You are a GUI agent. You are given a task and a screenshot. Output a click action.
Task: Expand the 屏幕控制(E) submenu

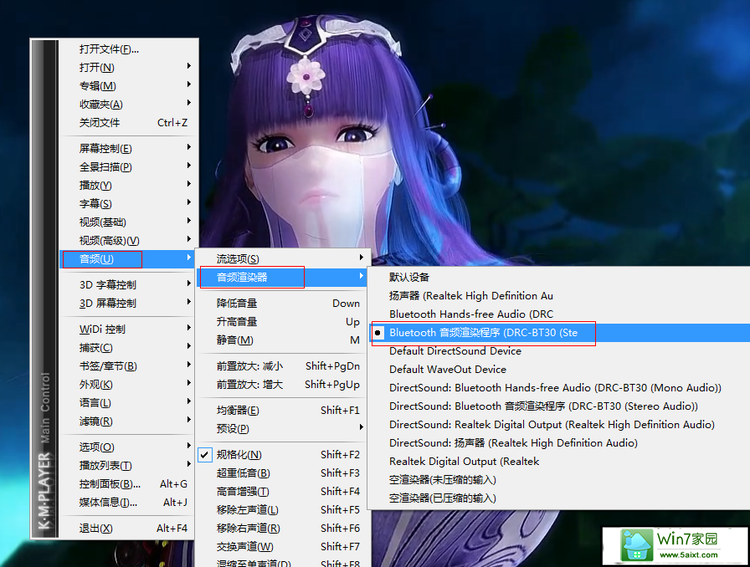pyautogui.click(x=128, y=149)
